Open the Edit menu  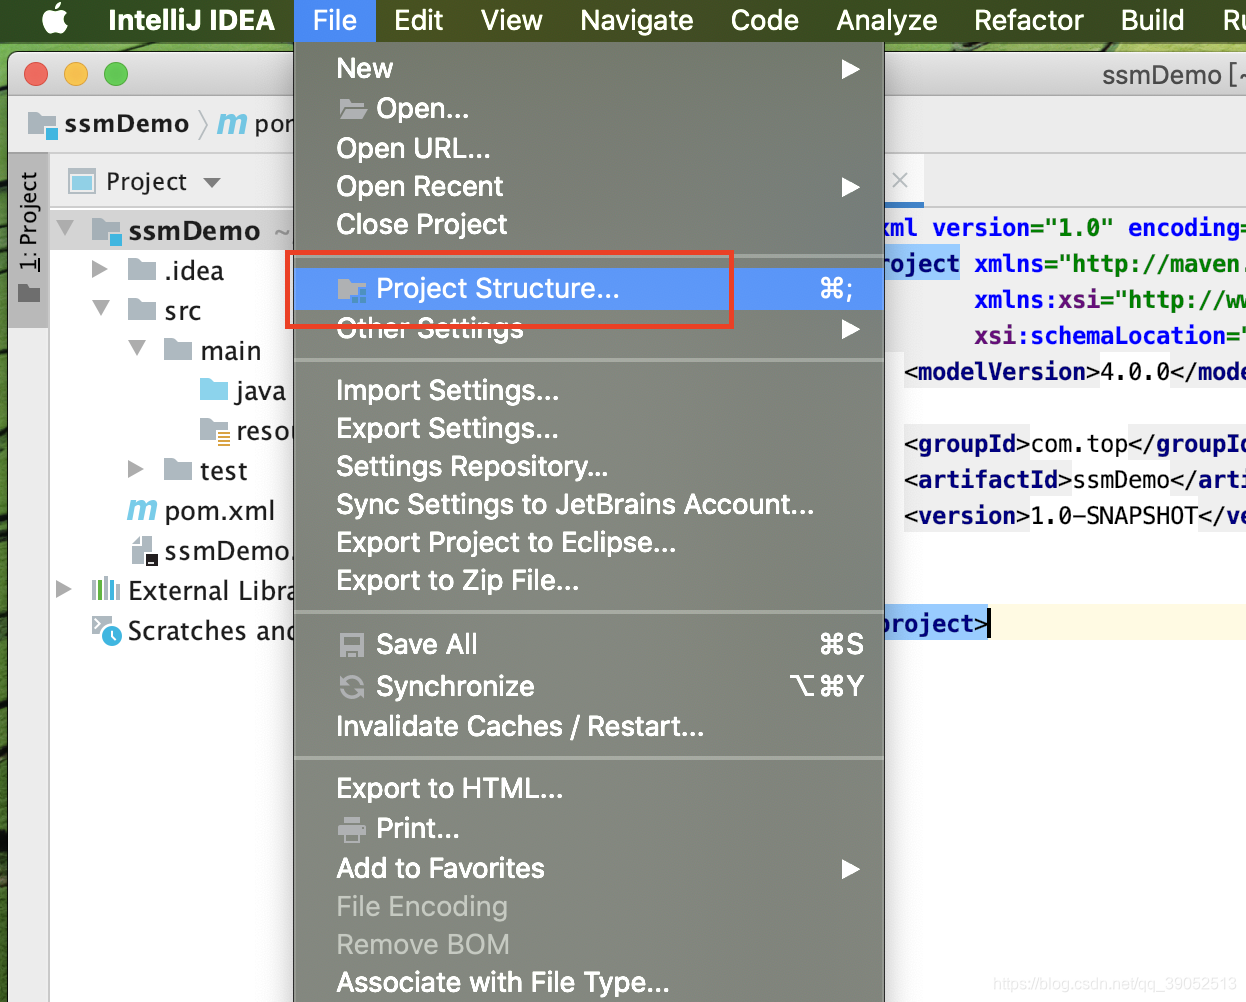(418, 20)
